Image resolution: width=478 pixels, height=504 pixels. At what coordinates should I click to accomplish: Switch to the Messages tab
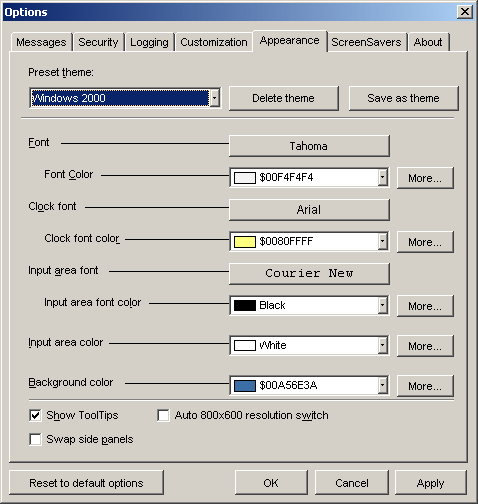42,42
